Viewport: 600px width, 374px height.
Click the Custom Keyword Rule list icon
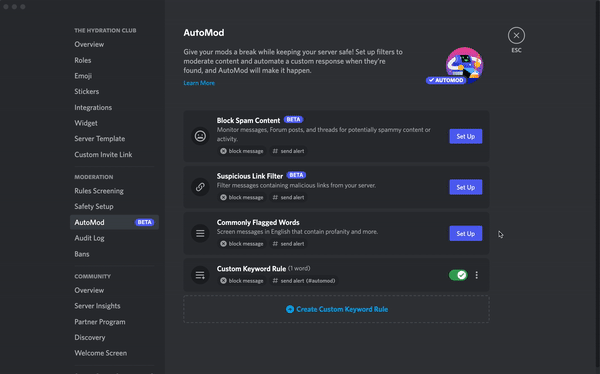pos(200,275)
